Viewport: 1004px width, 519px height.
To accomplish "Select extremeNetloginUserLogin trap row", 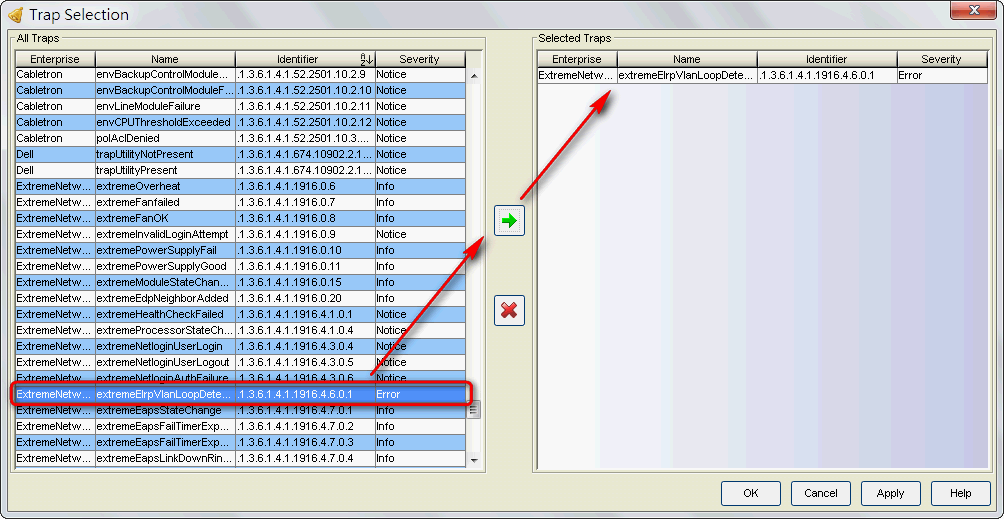I will [240, 346].
